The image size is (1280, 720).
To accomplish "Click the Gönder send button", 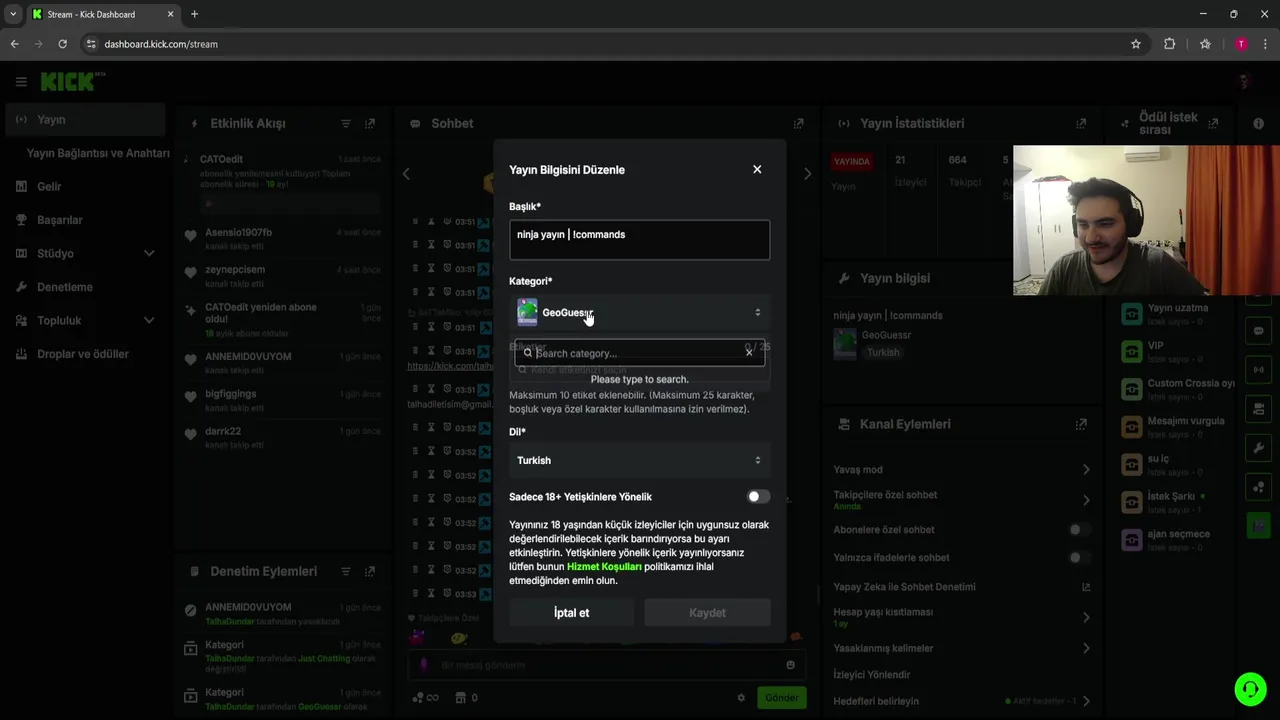I will tap(781, 698).
